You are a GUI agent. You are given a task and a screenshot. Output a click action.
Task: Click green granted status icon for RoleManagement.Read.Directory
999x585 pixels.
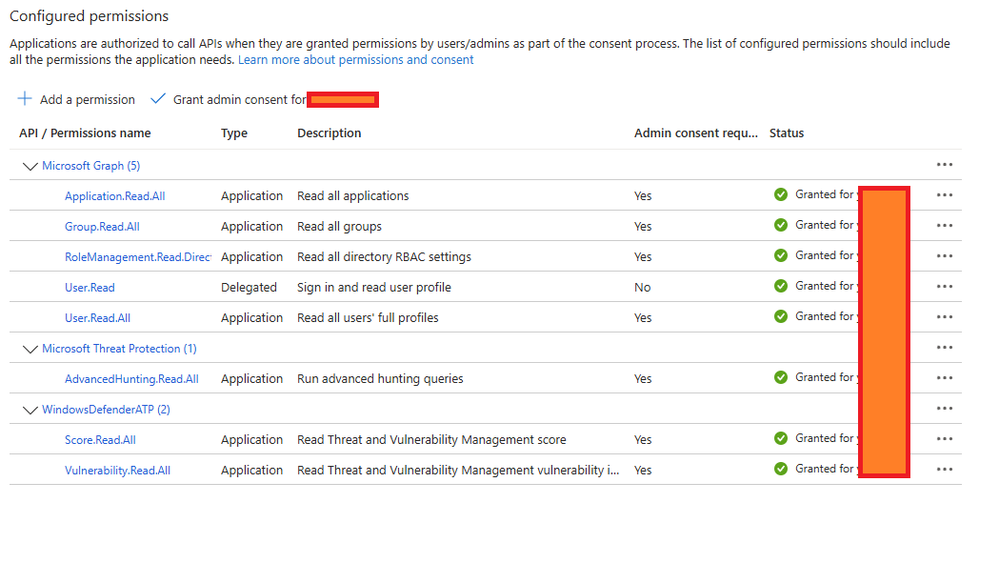[x=780, y=256]
